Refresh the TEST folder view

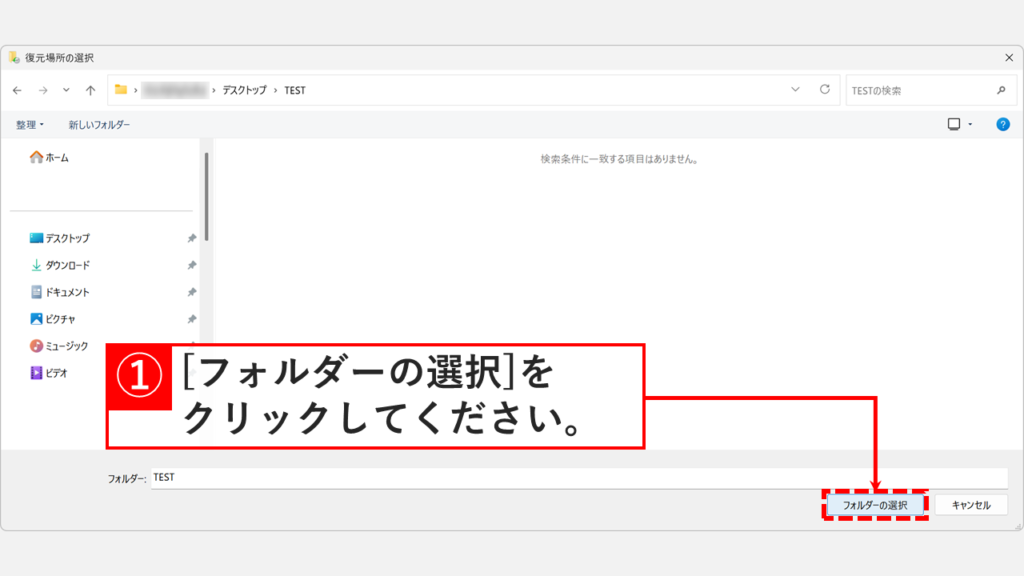[825, 89]
